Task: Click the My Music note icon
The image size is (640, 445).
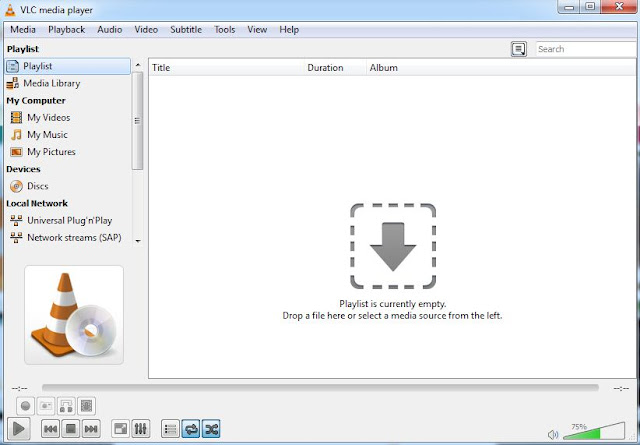Action: click(16, 135)
